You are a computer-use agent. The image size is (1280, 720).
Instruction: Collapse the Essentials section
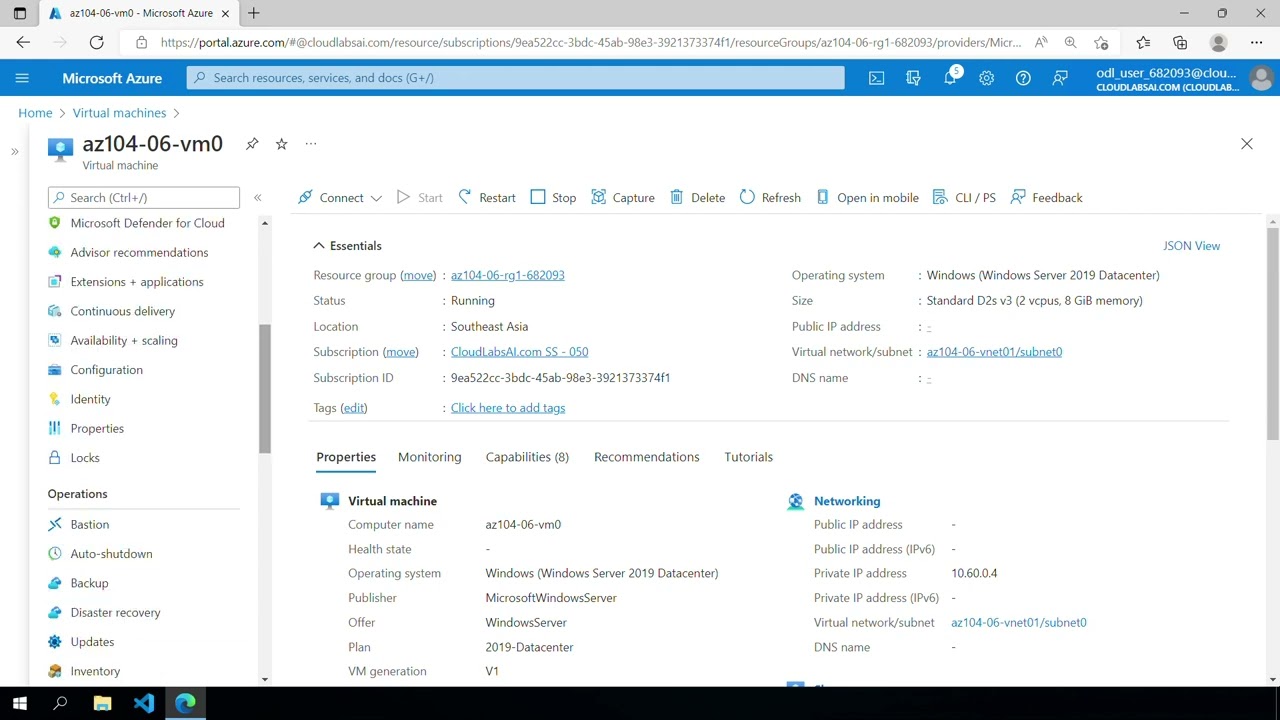pyautogui.click(x=347, y=246)
